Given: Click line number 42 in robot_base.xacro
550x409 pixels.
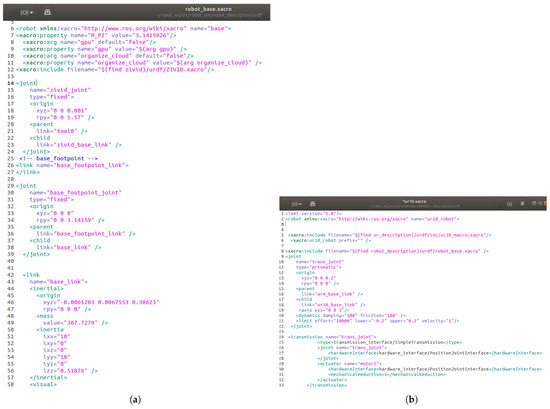Looking at the screenshot, I should coord(11,275).
